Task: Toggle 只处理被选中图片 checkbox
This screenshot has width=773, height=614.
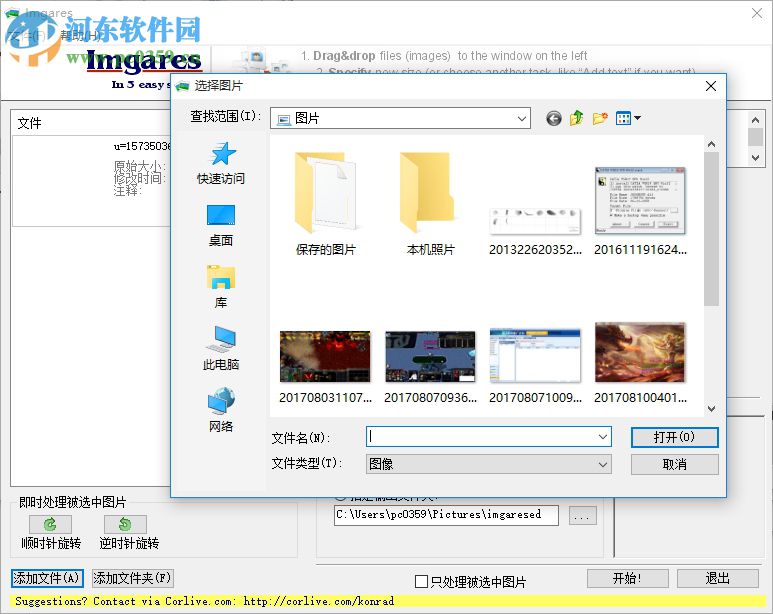Action: click(422, 582)
